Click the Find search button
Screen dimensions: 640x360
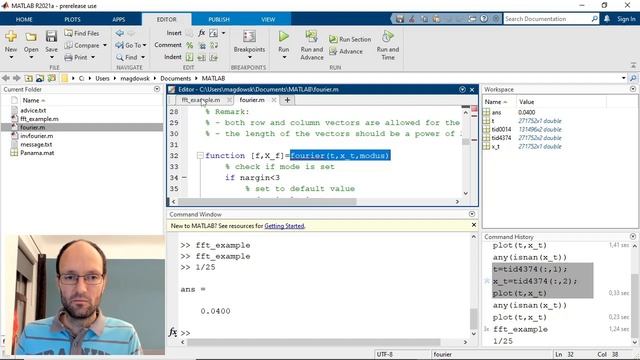click(x=127, y=58)
